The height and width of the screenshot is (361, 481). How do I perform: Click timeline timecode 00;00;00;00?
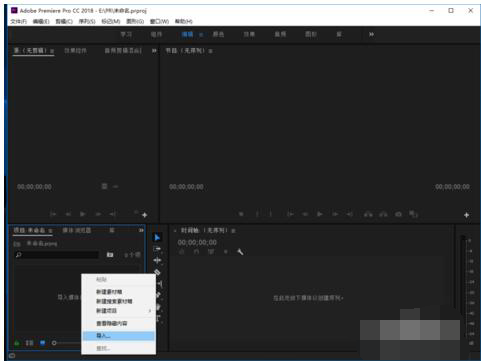[197, 242]
